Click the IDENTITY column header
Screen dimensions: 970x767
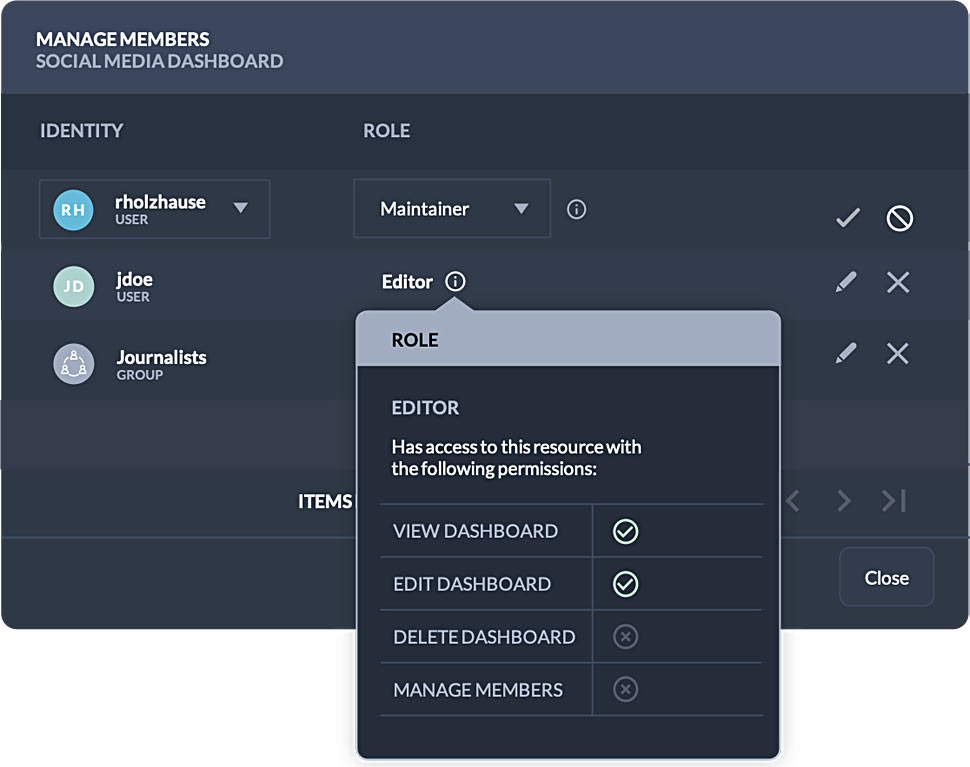[x=82, y=131]
